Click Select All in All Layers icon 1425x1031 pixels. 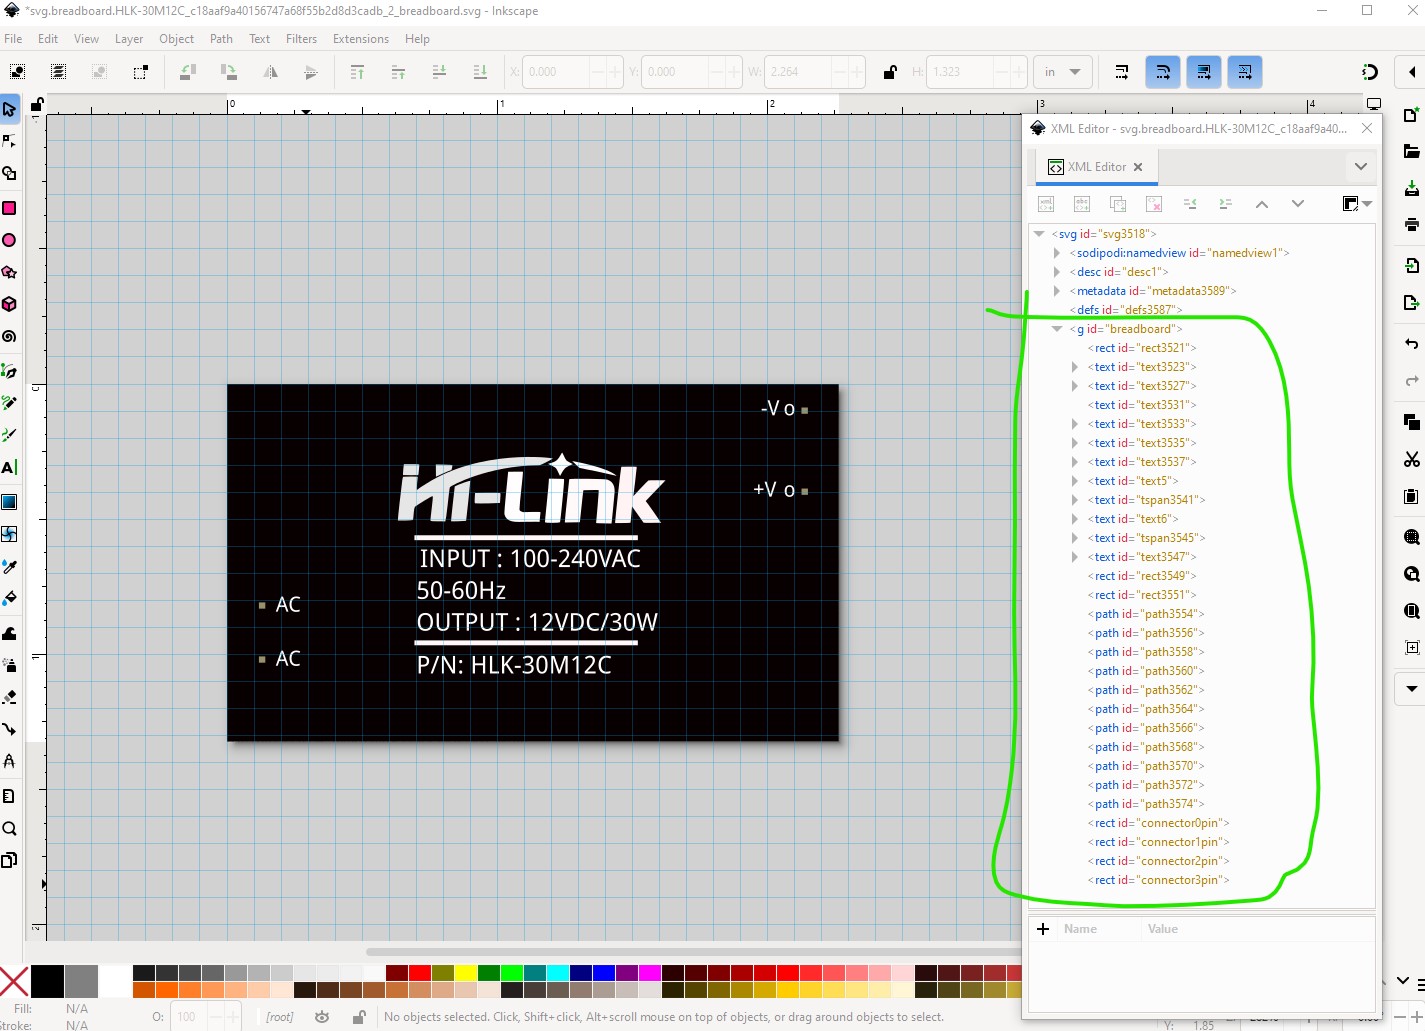pyautogui.click(x=58, y=72)
